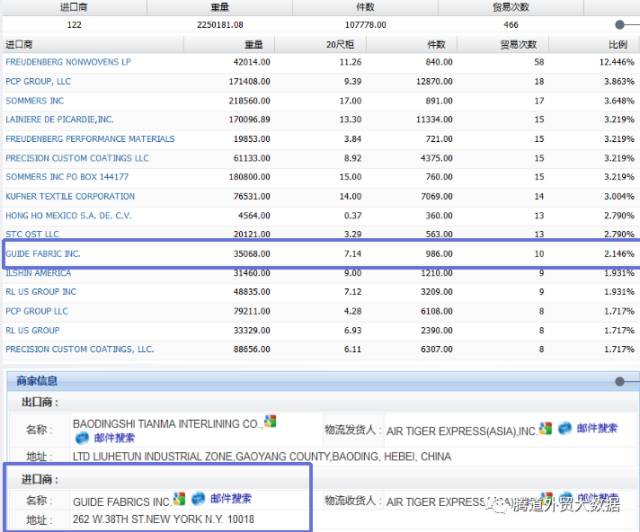The height and width of the screenshot is (532, 640).
Task: Open PCP GROUP LLC link with weight 79211.00
Action: coord(37,311)
